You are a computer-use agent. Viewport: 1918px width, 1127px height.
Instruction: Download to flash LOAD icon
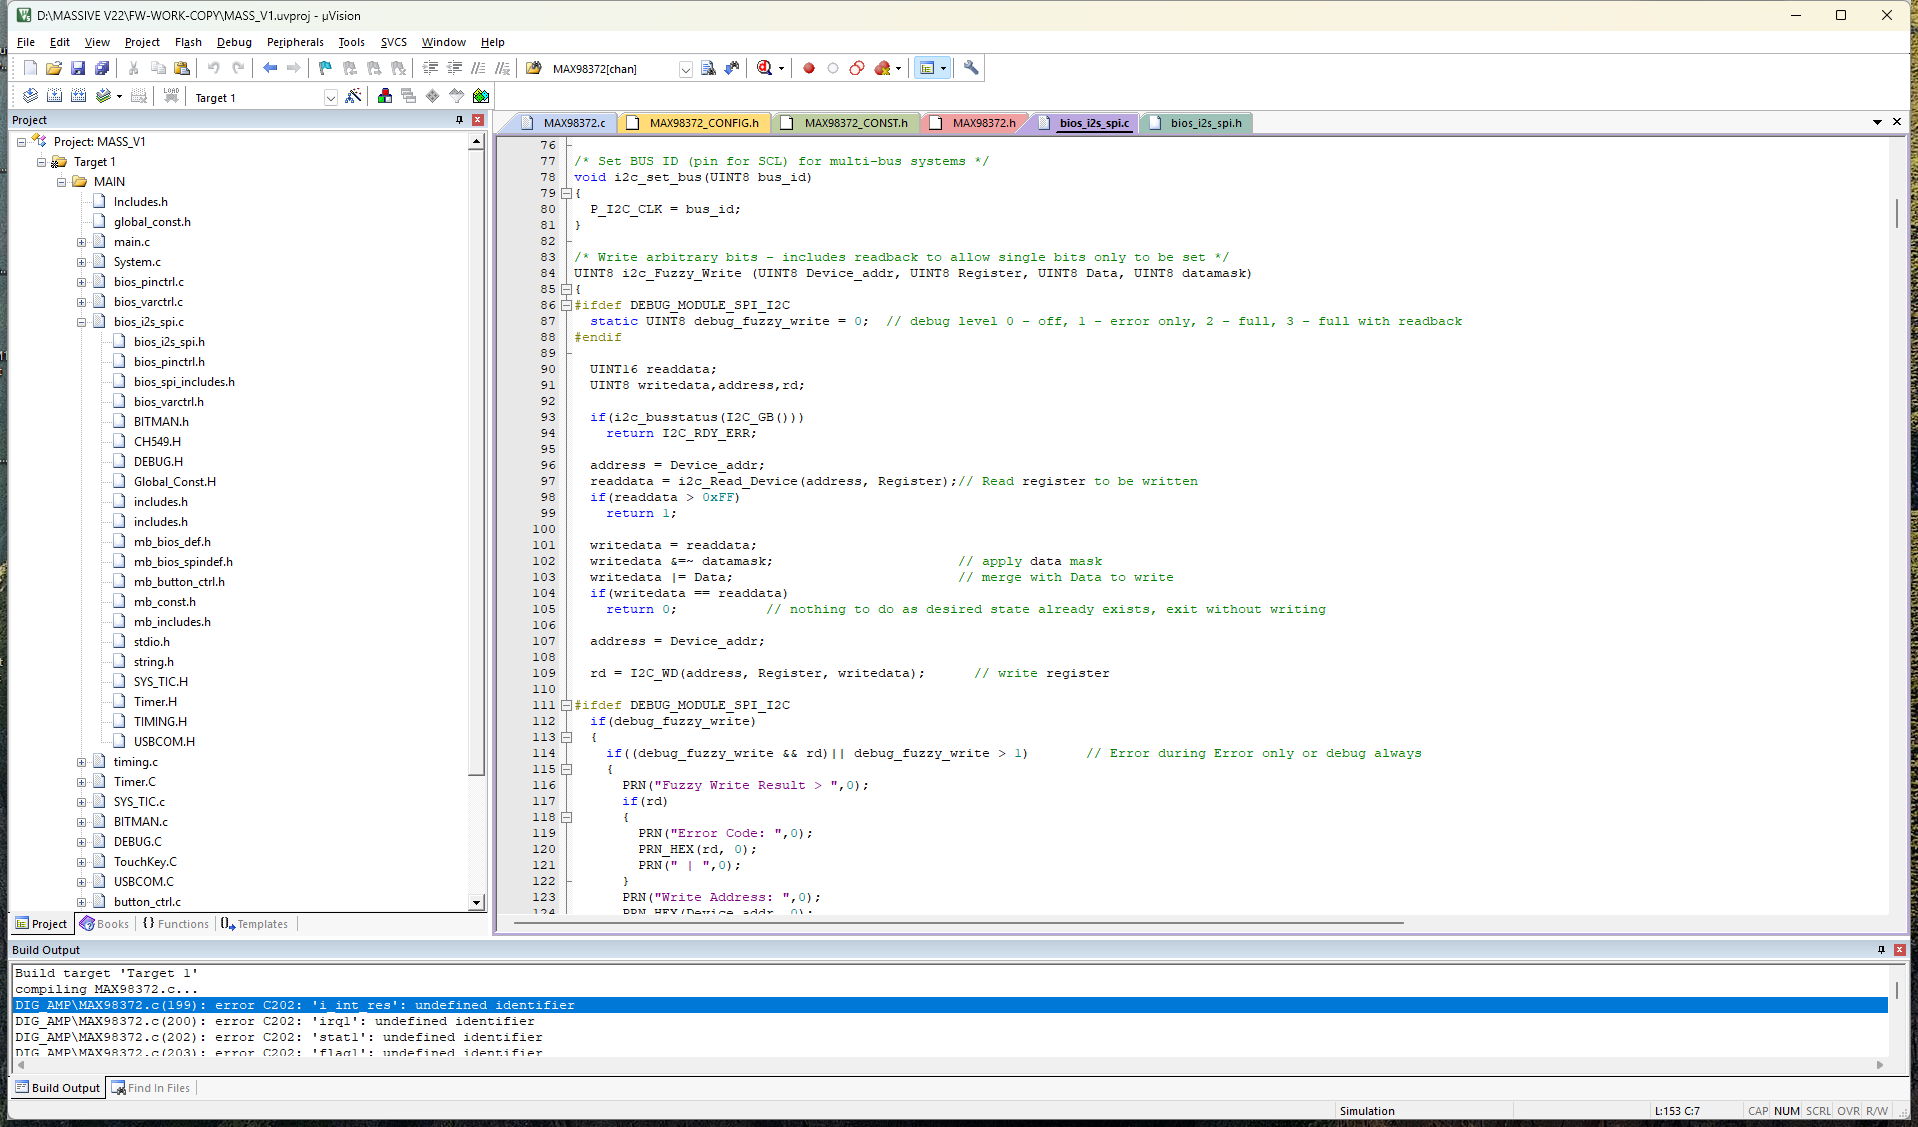pos(171,96)
